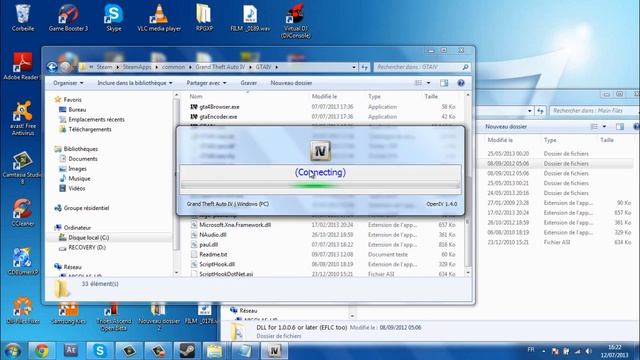Open the Skype desktop shortcut

click(113, 17)
